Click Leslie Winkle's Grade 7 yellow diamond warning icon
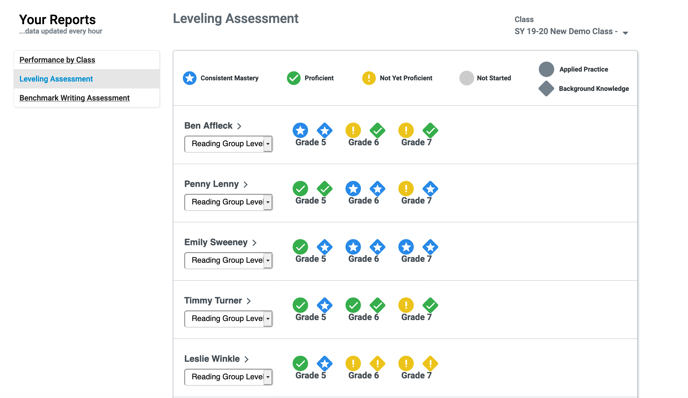This screenshot has width=688, height=398. tap(430, 363)
